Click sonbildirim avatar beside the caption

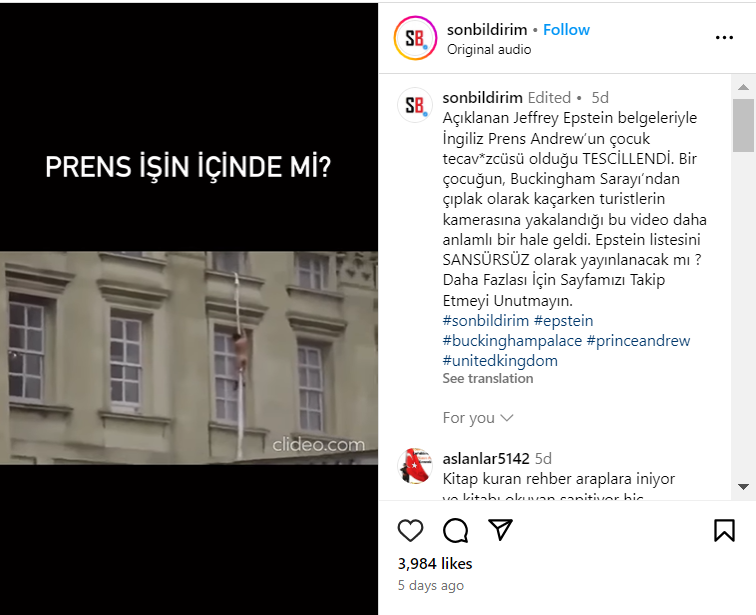click(415, 105)
